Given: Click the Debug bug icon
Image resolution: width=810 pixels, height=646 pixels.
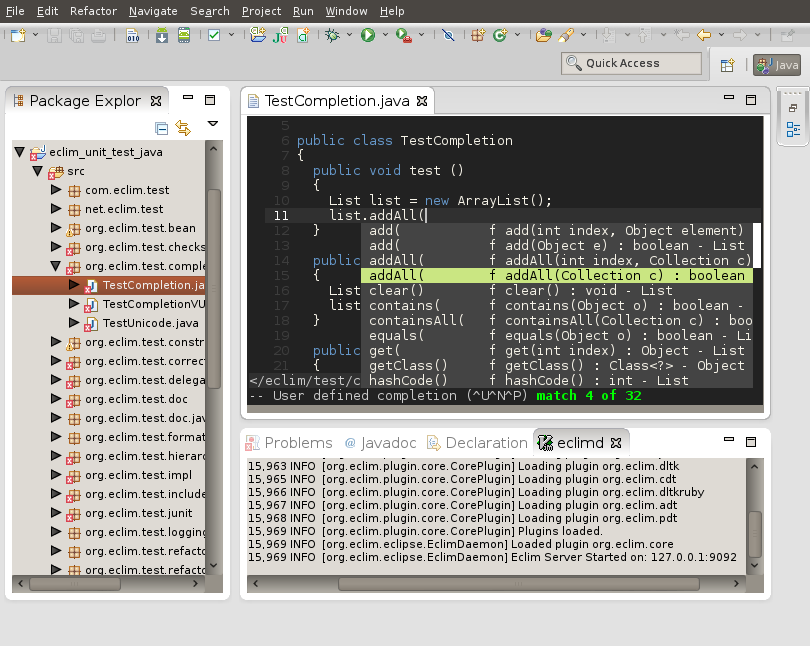Looking at the screenshot, I should [x=333, y=35].
